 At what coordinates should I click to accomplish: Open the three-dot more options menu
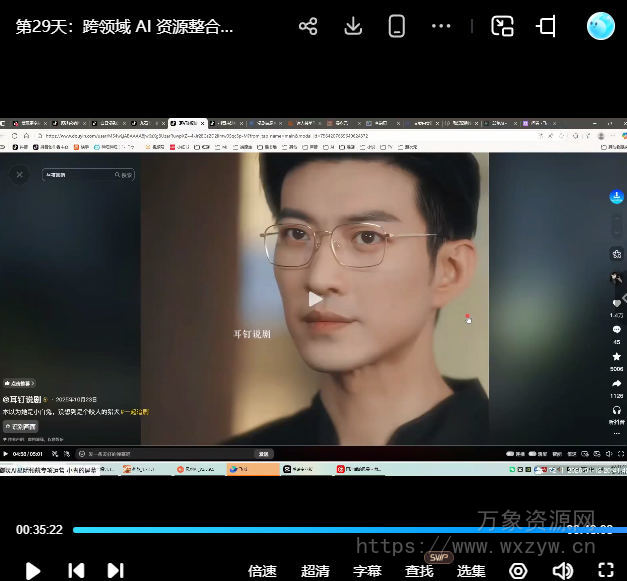(x=441, y=27)
